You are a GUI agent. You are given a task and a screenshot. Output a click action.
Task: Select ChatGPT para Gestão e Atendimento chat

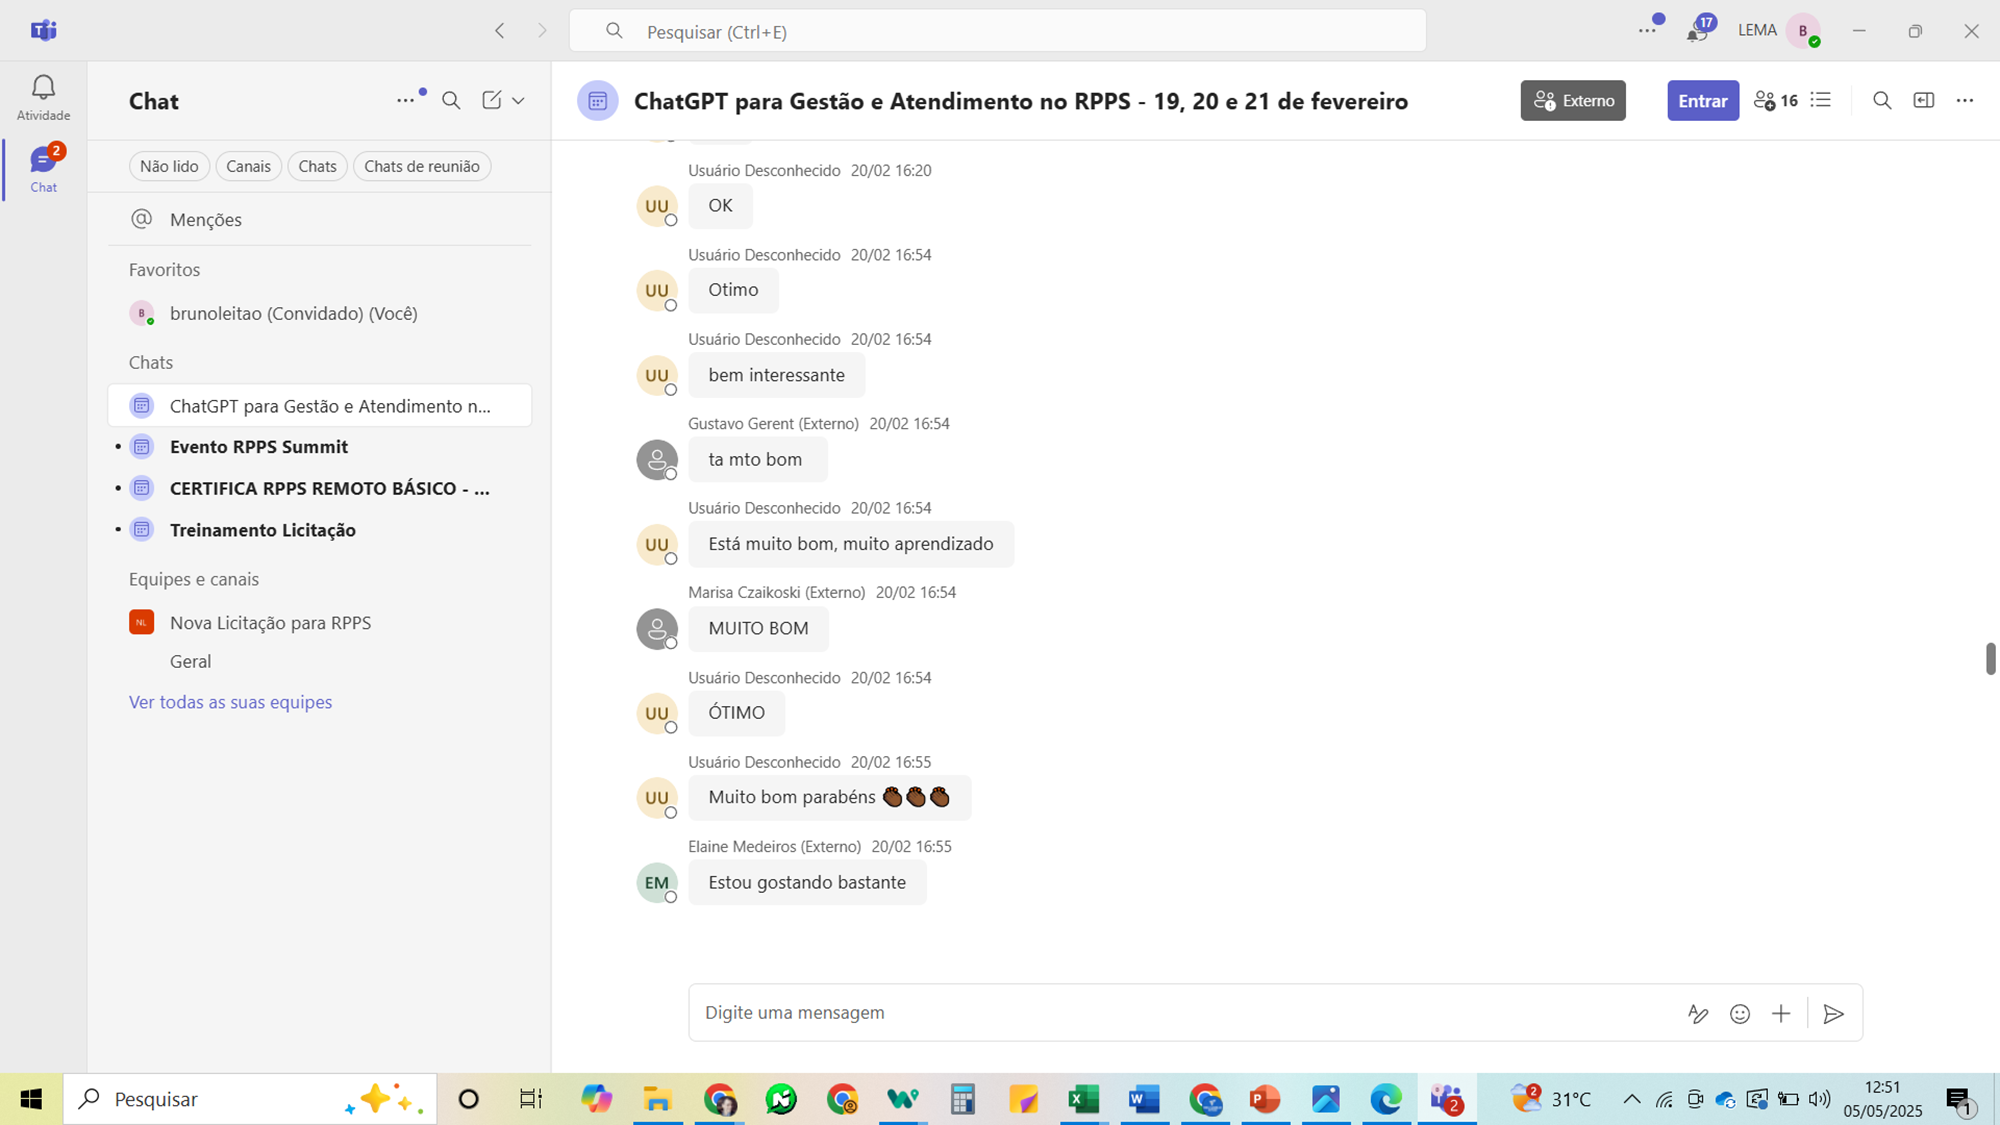[320, 406]
